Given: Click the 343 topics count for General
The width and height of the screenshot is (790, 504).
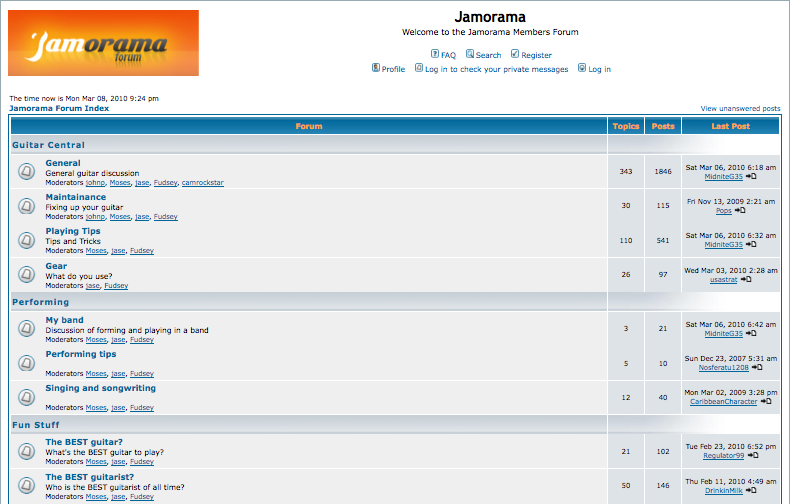Looking at the screenshot, I should (x=626, y=171).
